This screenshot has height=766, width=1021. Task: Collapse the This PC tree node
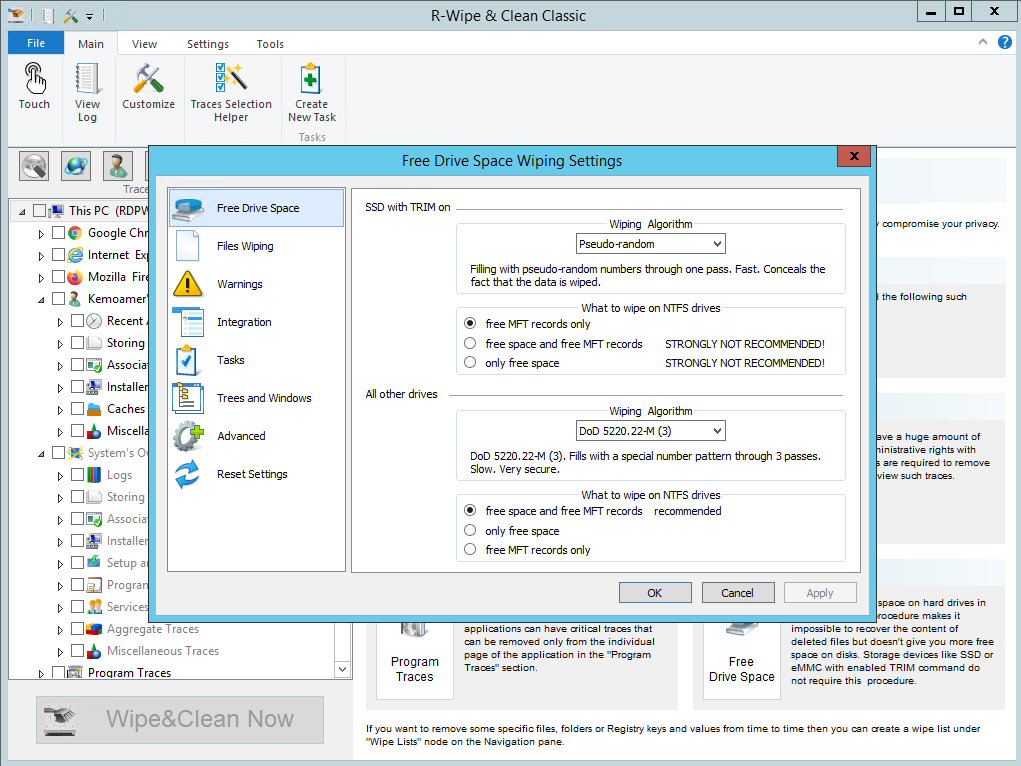pos(22,212)
